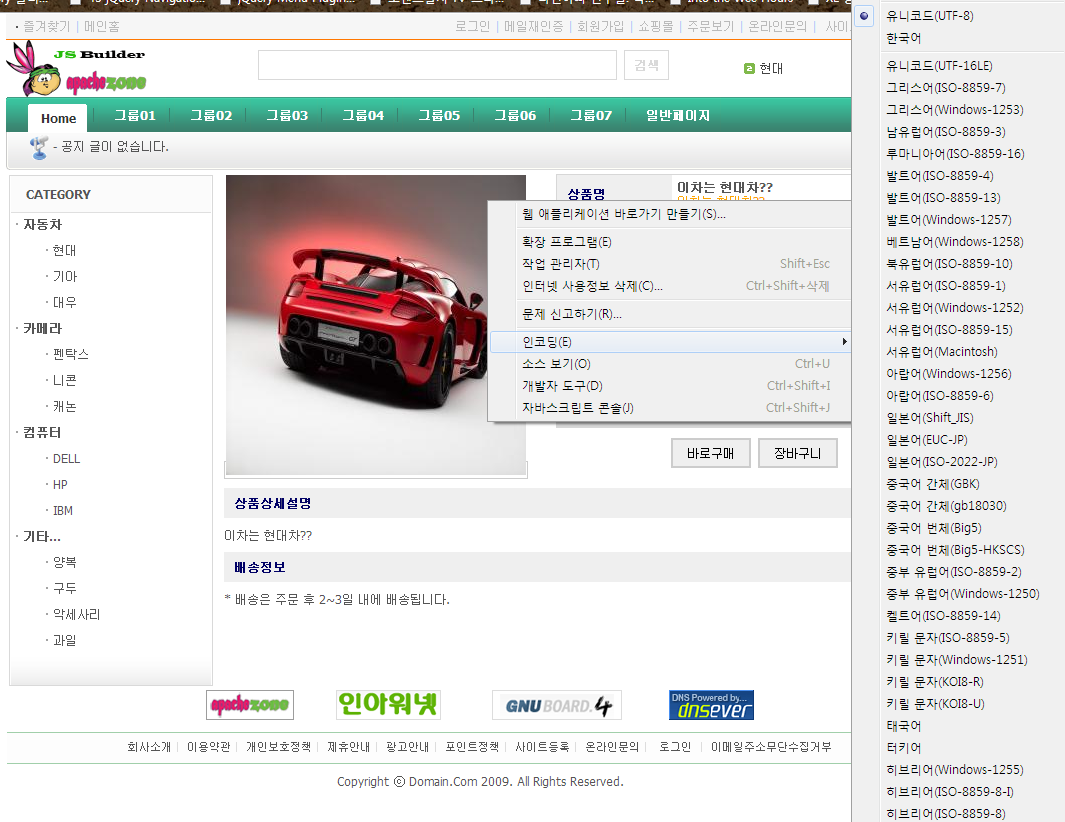Select 유니코드(UTF-8) encoding option
This screenshot has height=822, width=1065.
pos(929,16)
